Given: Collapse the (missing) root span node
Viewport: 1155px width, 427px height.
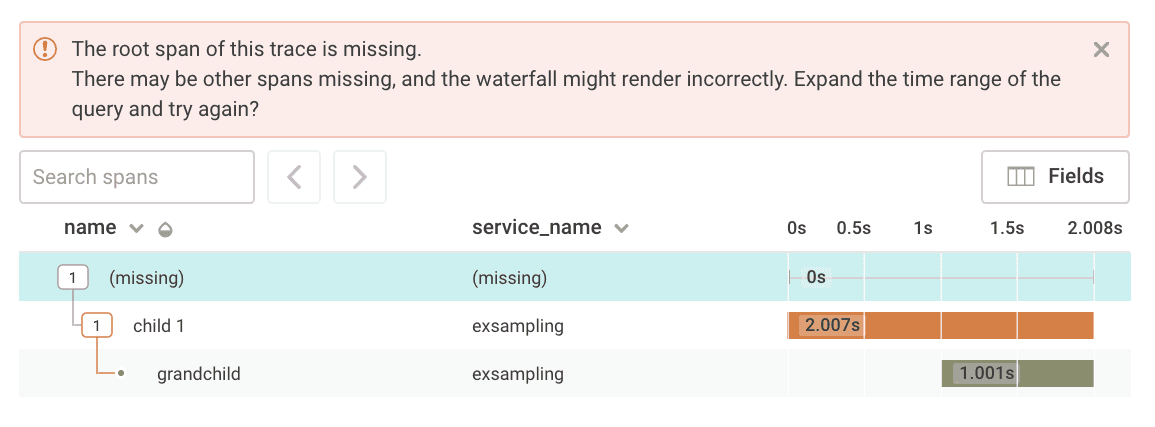Looking at the screenshot, I should [73, 278].
